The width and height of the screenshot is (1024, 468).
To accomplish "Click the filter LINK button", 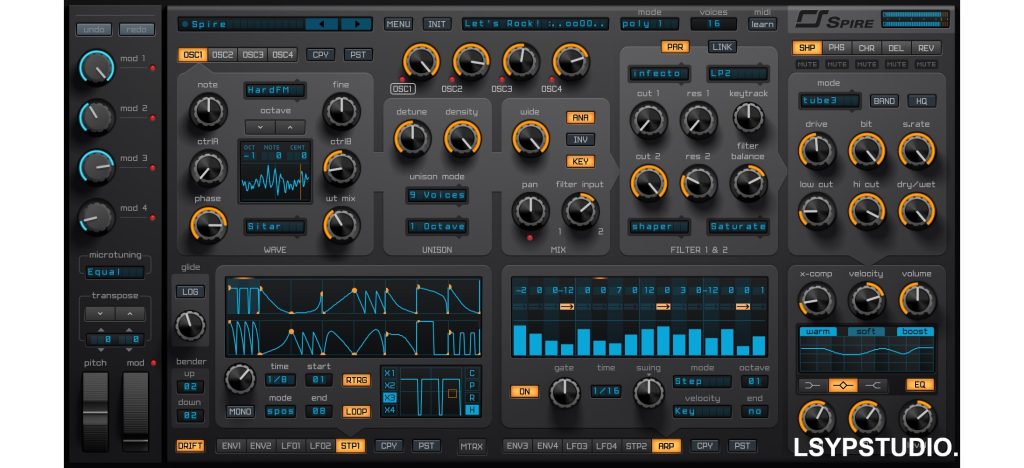I will 722,47.
